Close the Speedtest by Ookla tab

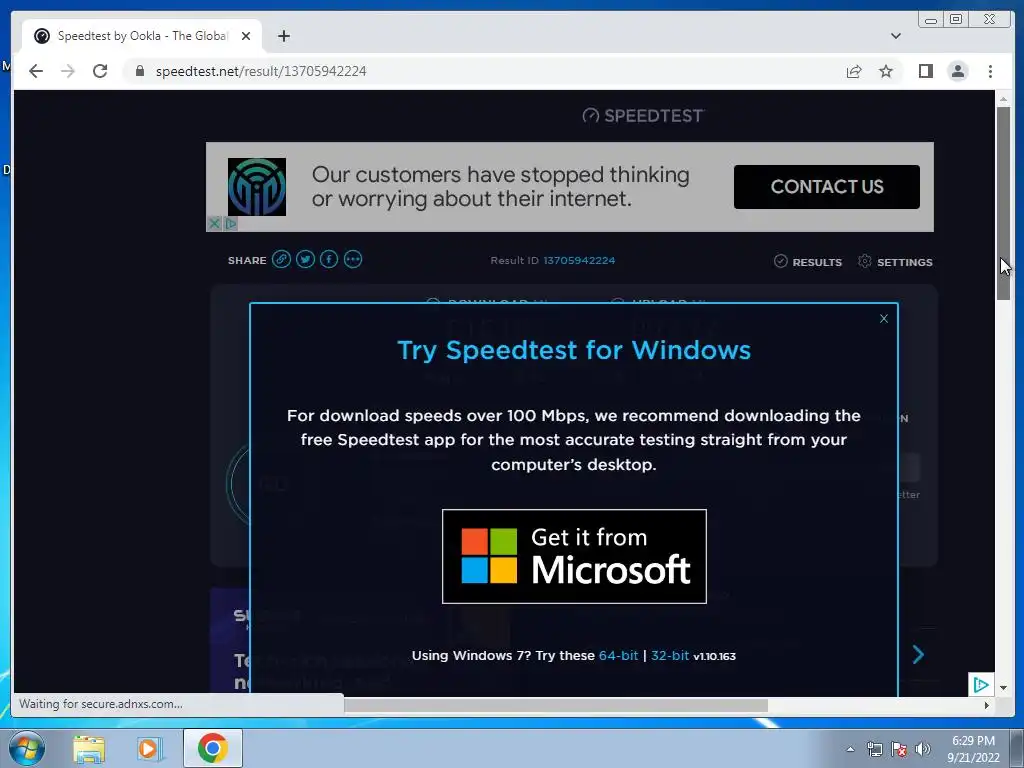246,36
